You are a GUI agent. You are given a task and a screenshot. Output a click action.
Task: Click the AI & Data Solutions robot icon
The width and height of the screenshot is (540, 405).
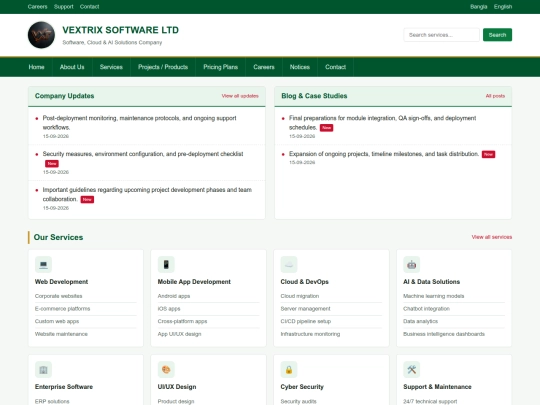(412, 264)
